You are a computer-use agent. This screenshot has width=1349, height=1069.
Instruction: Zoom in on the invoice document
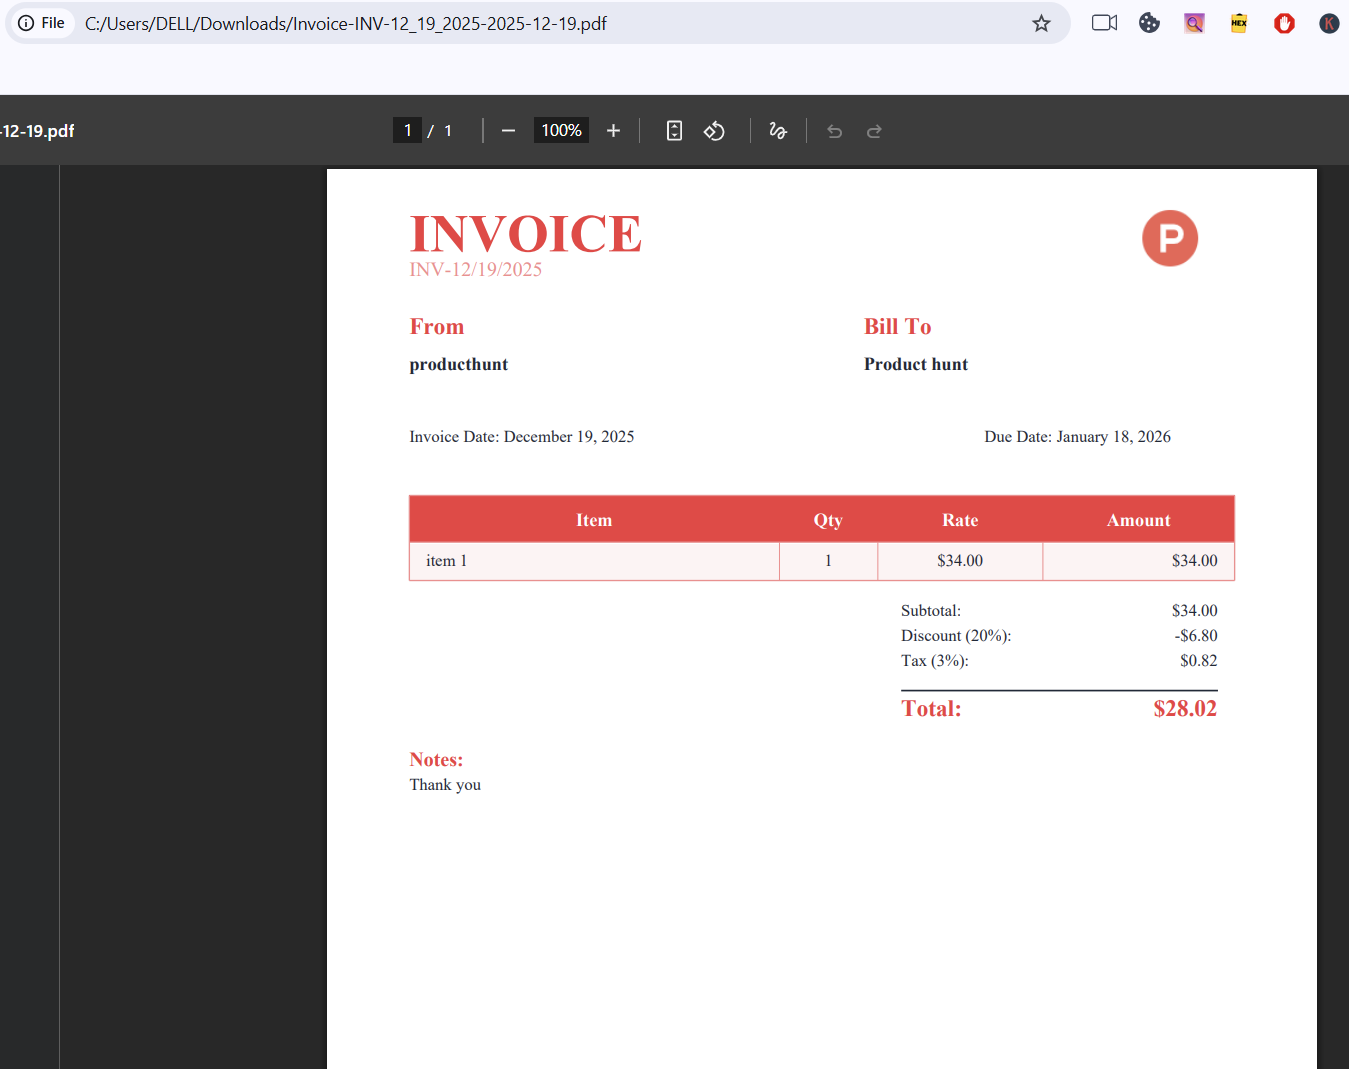point(613,130)
